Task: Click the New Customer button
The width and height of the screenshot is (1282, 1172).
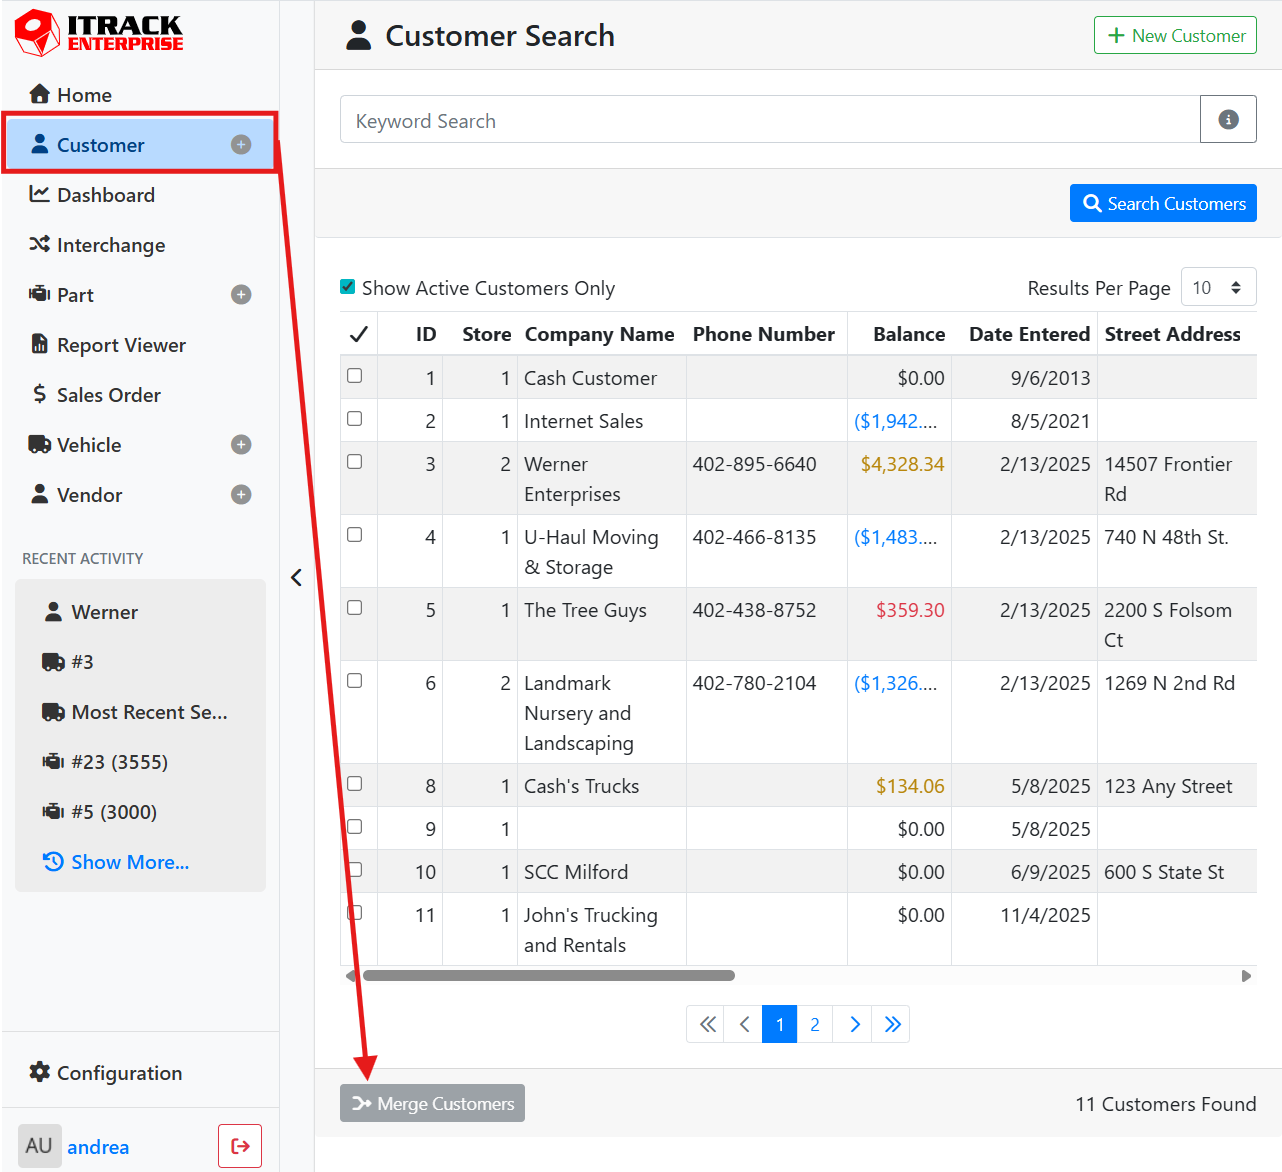Action: pos(1175,36)
